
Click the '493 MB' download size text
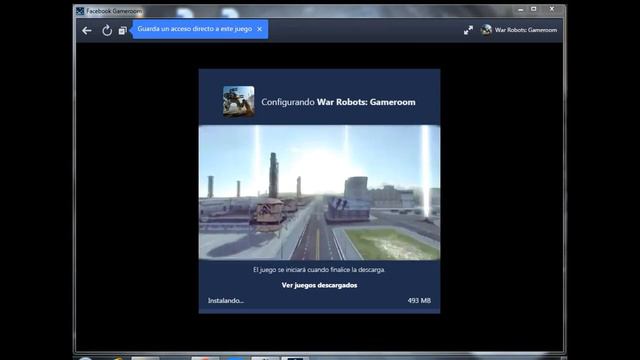419,301
